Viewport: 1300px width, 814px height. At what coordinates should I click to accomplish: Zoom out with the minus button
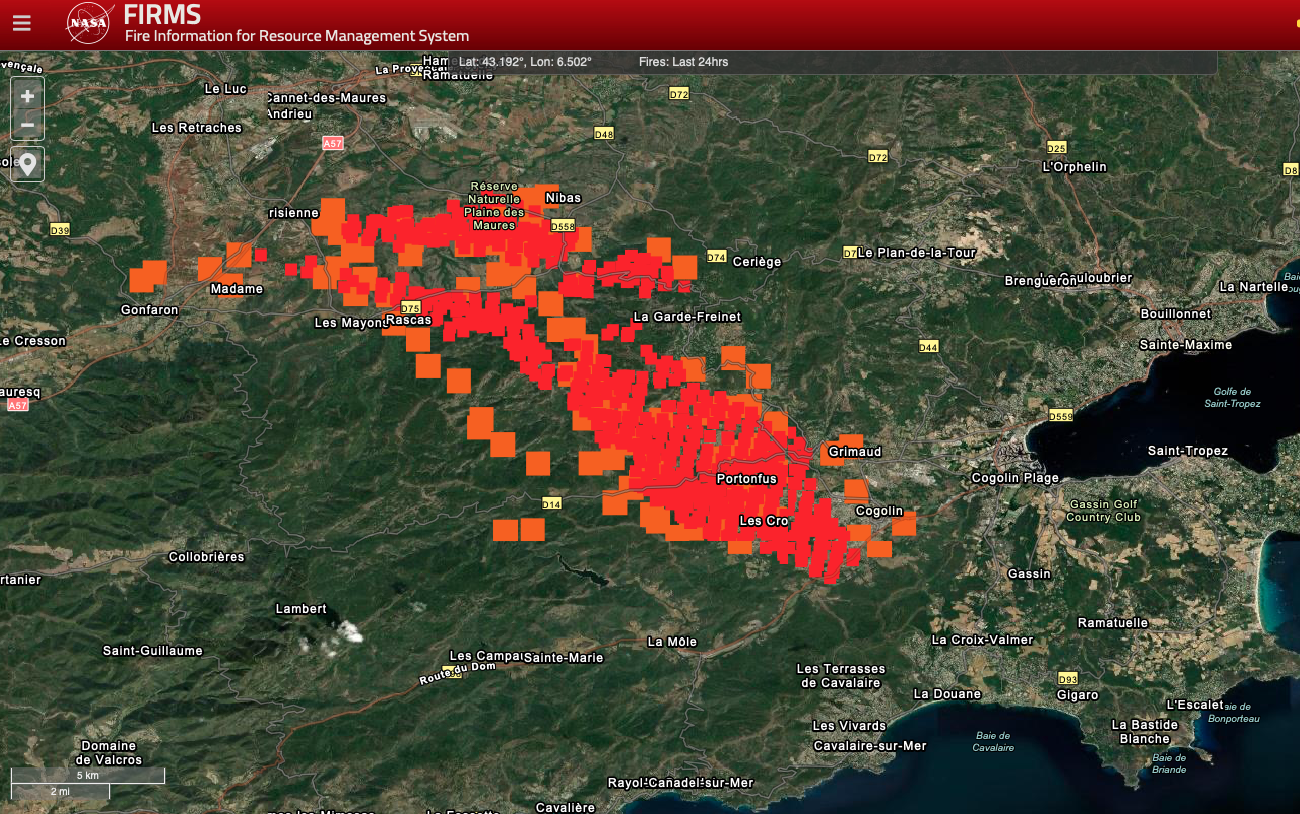tap(27, 125)
